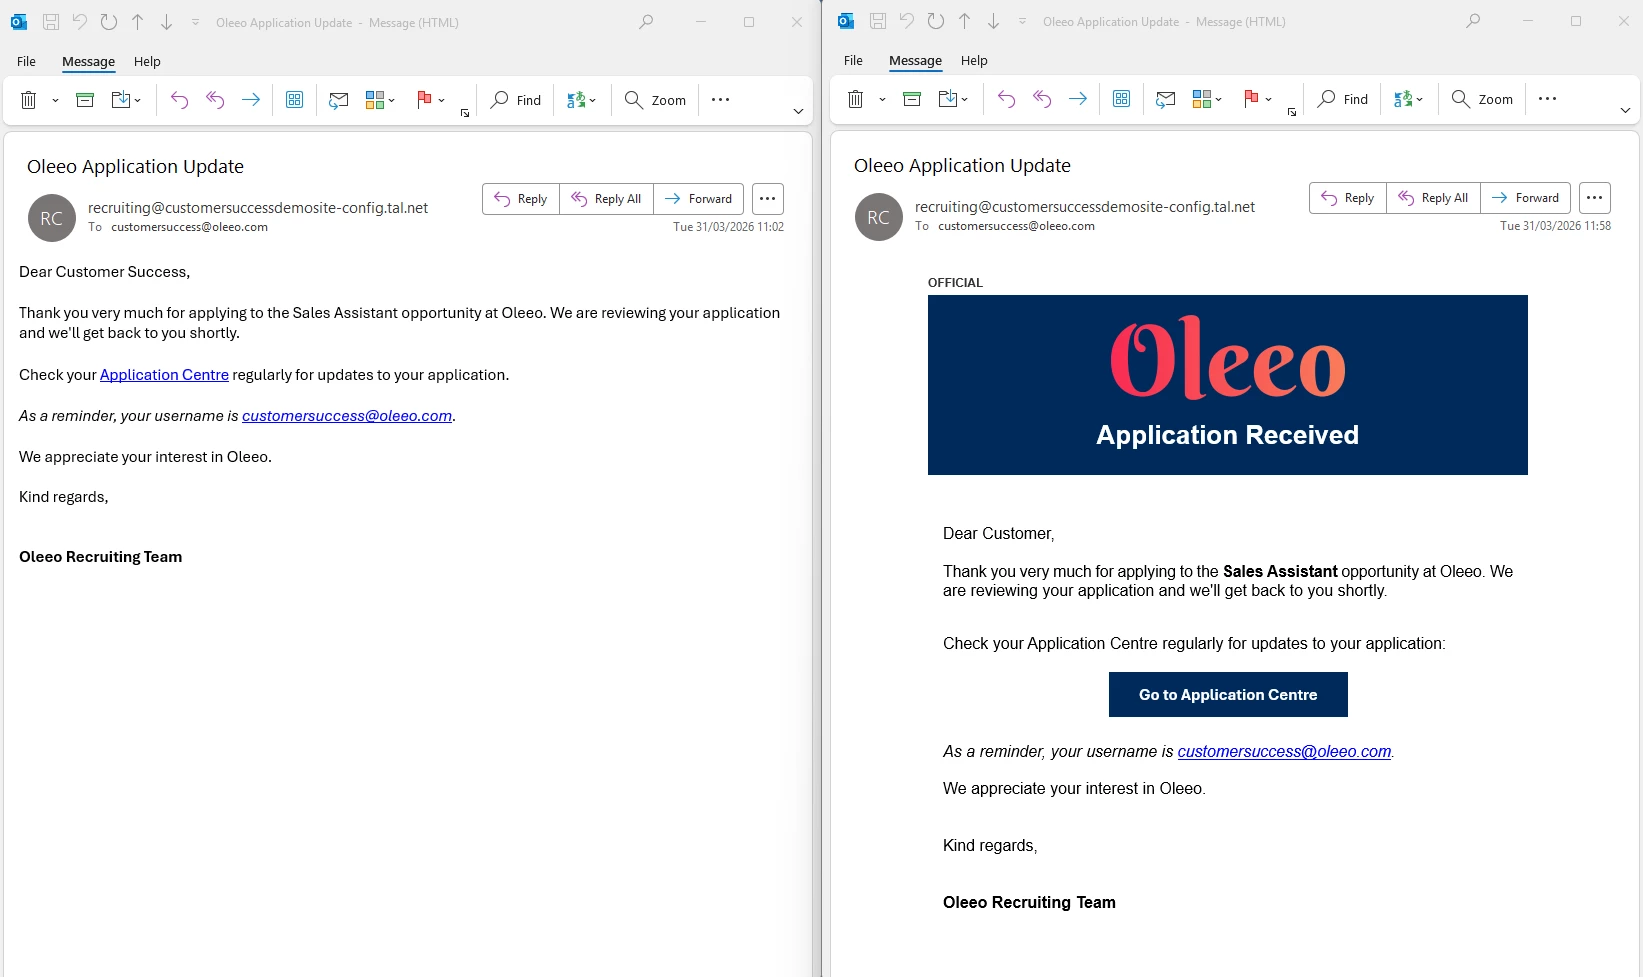Expand ribbon display options chevron in the 11:58 window

pos(1625,110)
